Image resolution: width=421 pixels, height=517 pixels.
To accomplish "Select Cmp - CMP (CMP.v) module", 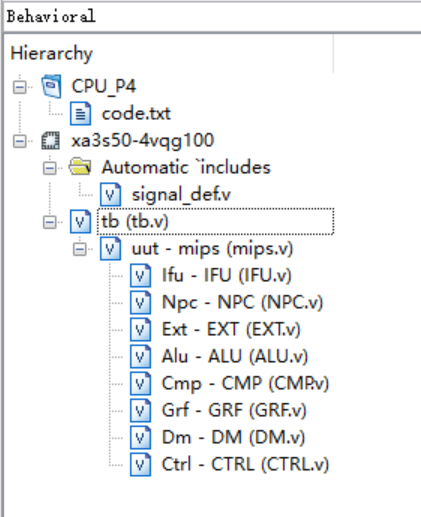I will pyautogui.click(x=245, y=384).
